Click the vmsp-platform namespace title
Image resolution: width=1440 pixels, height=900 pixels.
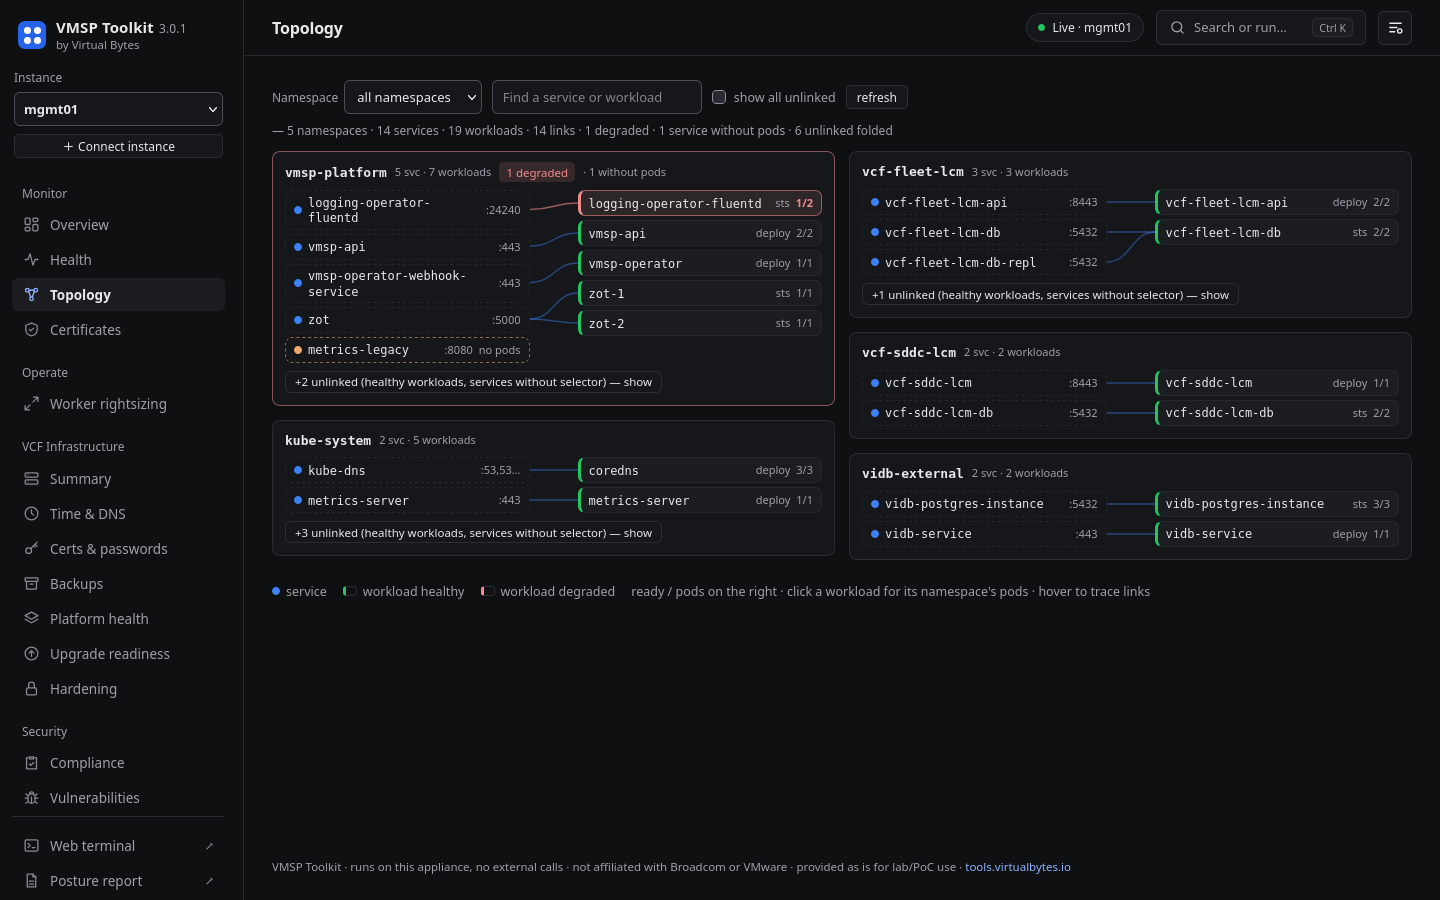coord(336,173)
